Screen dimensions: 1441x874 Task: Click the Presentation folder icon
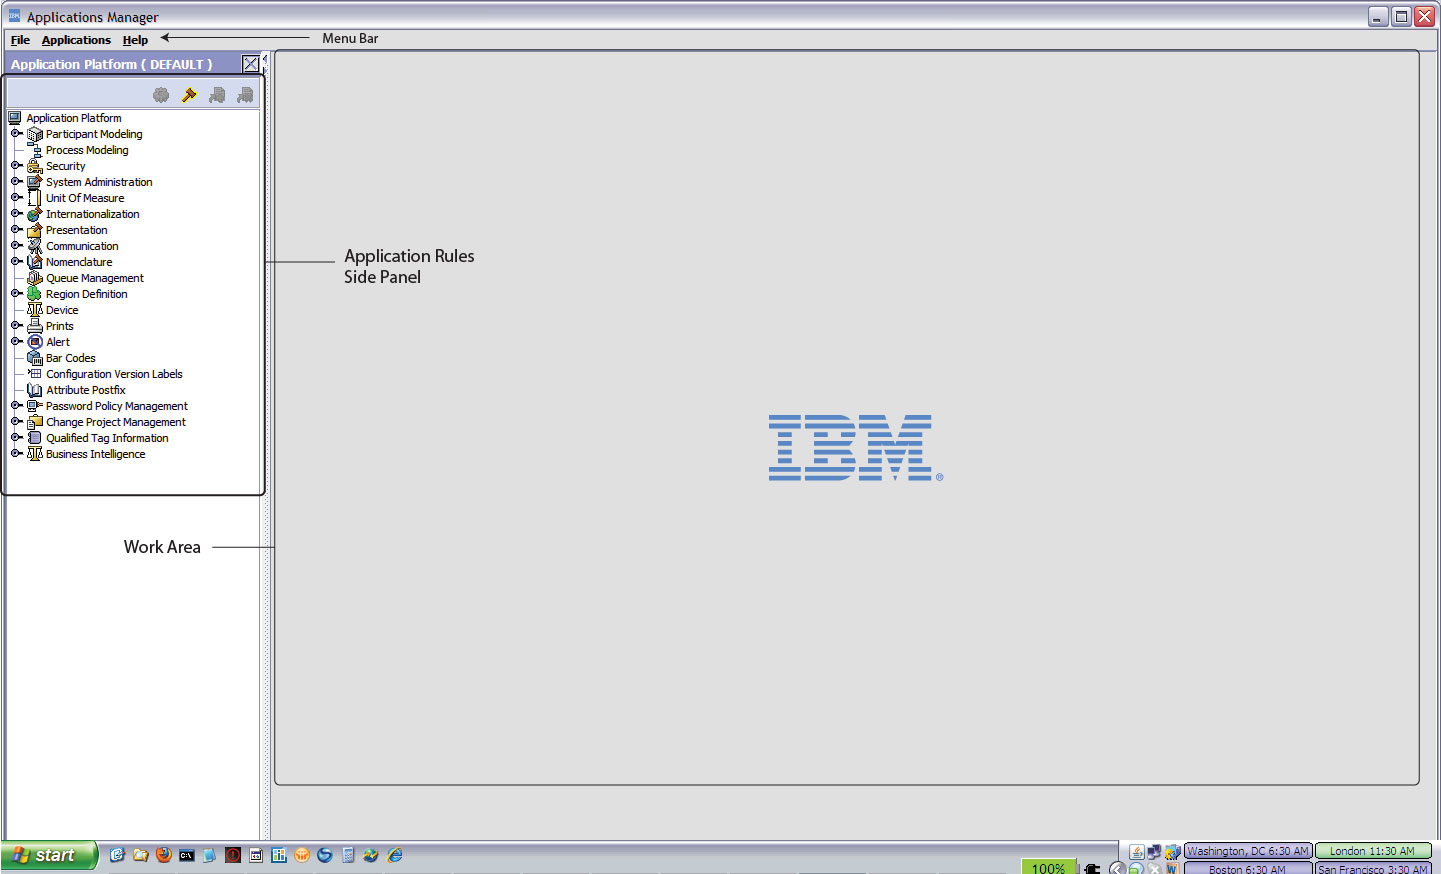pos(35,230)
